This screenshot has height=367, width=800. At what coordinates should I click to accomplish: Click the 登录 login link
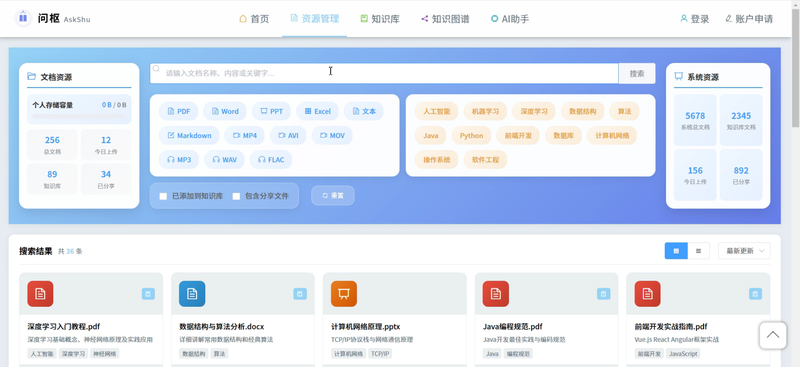[695, 19]
